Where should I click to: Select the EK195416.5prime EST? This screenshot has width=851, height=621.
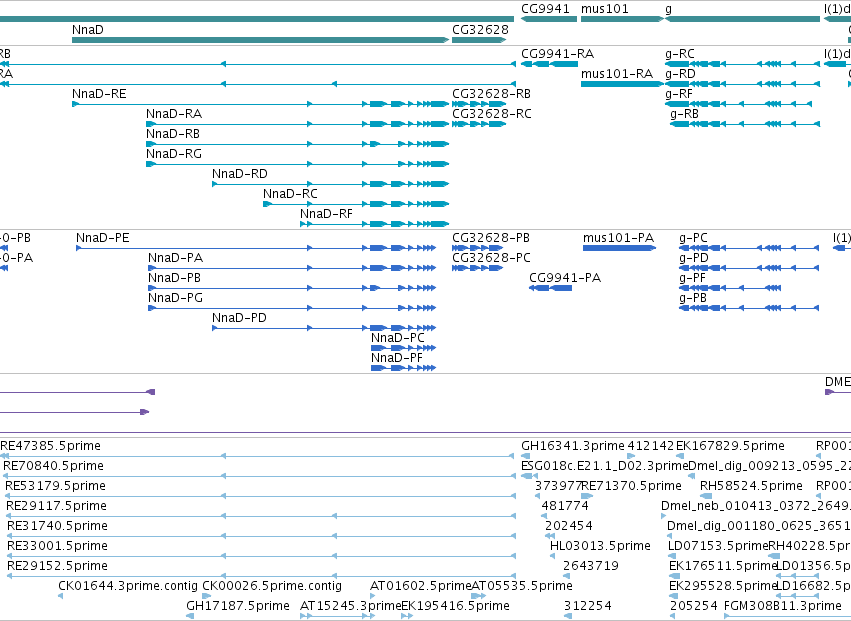407,616
